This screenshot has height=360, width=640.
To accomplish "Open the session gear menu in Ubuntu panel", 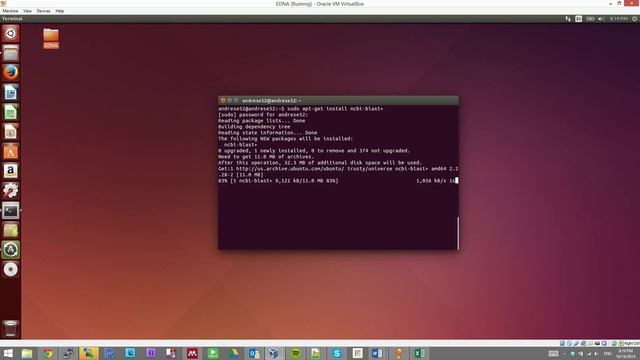I will tap(635, 19).
